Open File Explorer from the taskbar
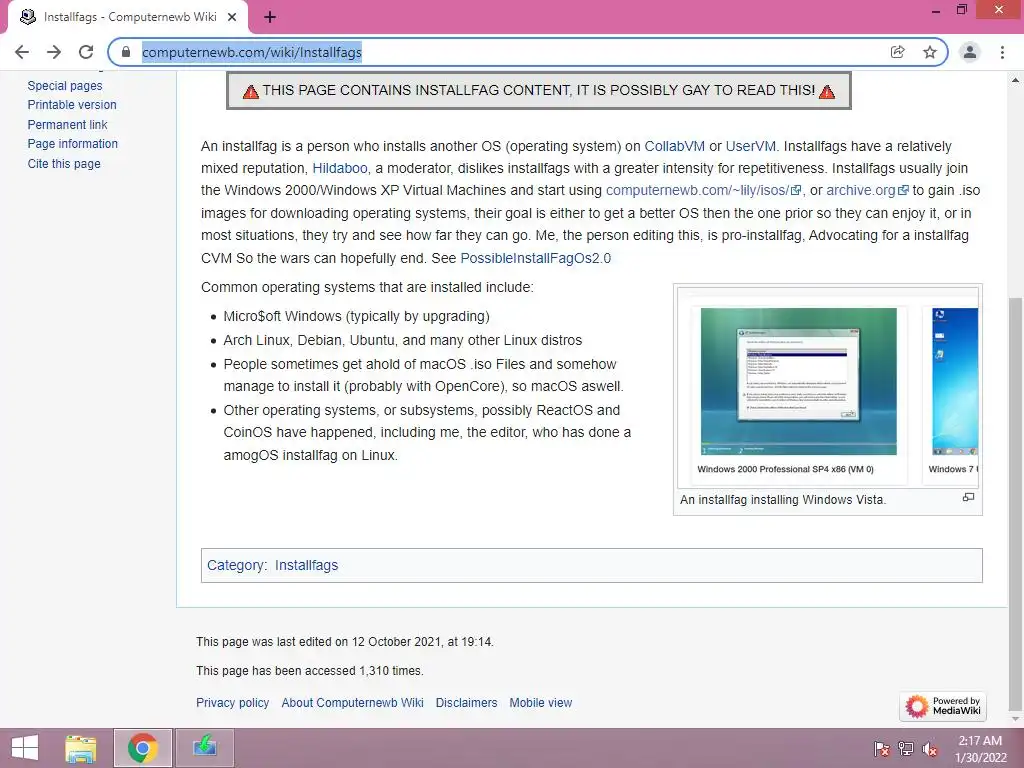 81,748
